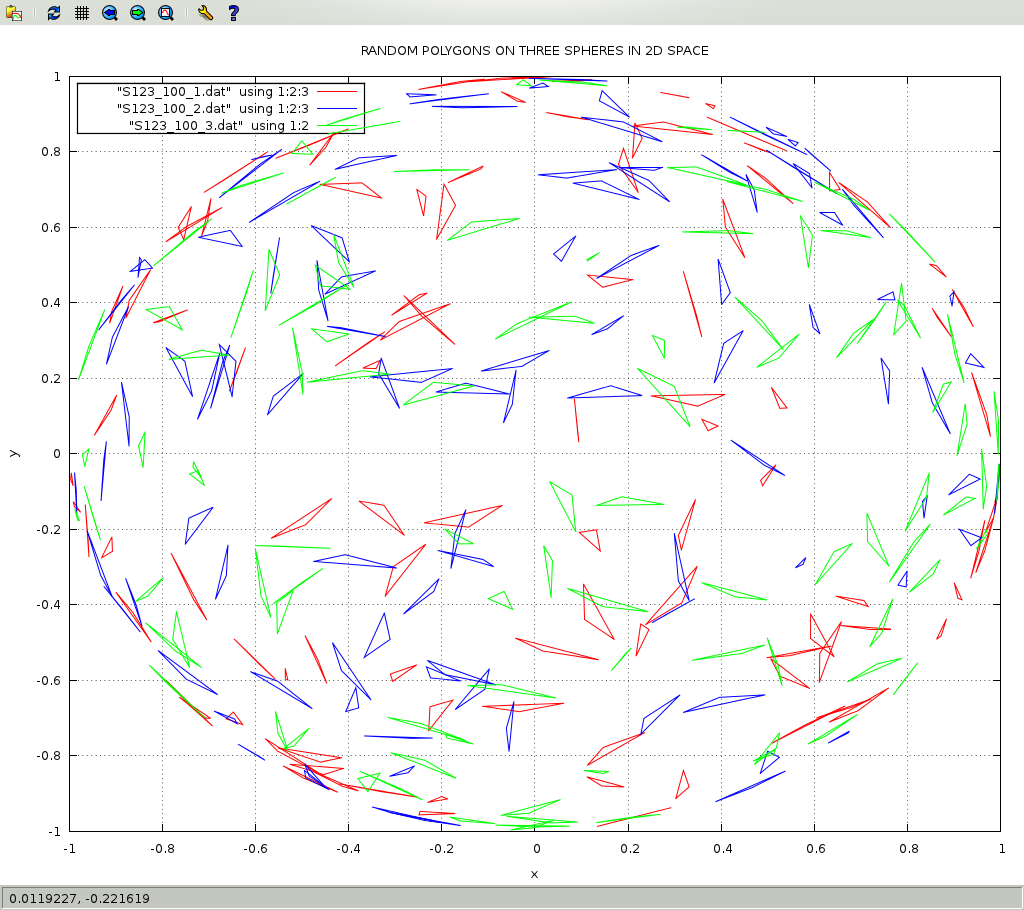
Task: Toggle the grid display icon
Action: [x=82, y=13]
